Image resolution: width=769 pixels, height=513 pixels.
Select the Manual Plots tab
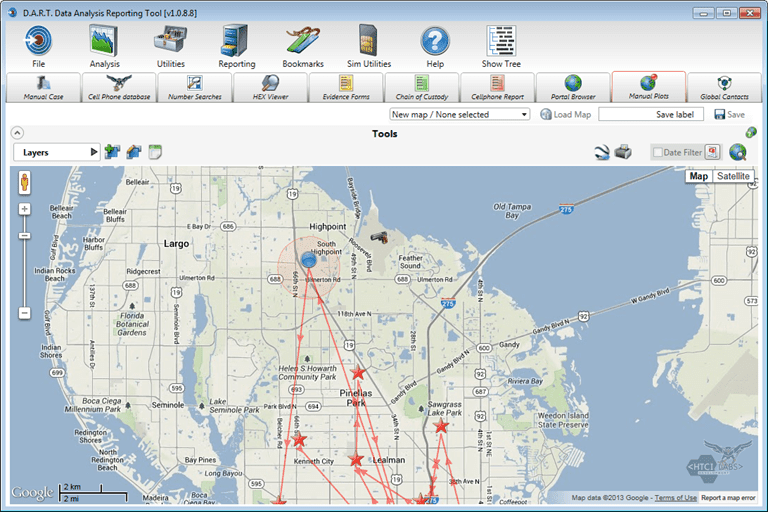(x=648, y=87)
